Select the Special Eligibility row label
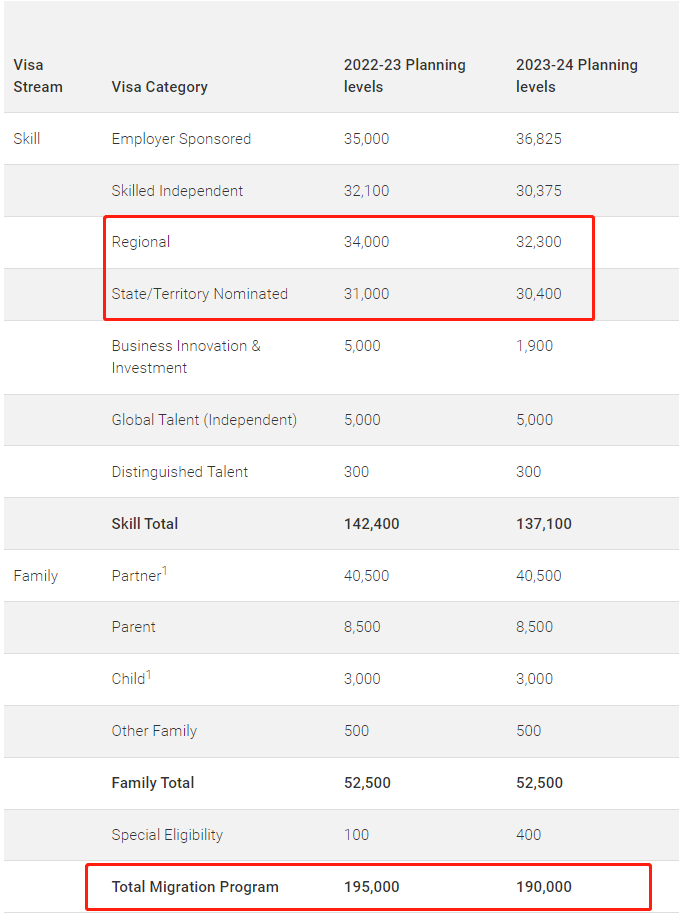The width and height of the screenshot is (681, 913). 167,834
